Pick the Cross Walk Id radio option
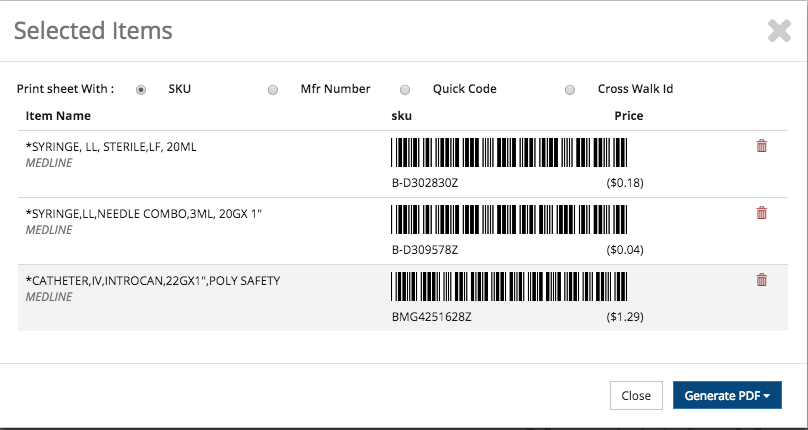 point(570,90)
